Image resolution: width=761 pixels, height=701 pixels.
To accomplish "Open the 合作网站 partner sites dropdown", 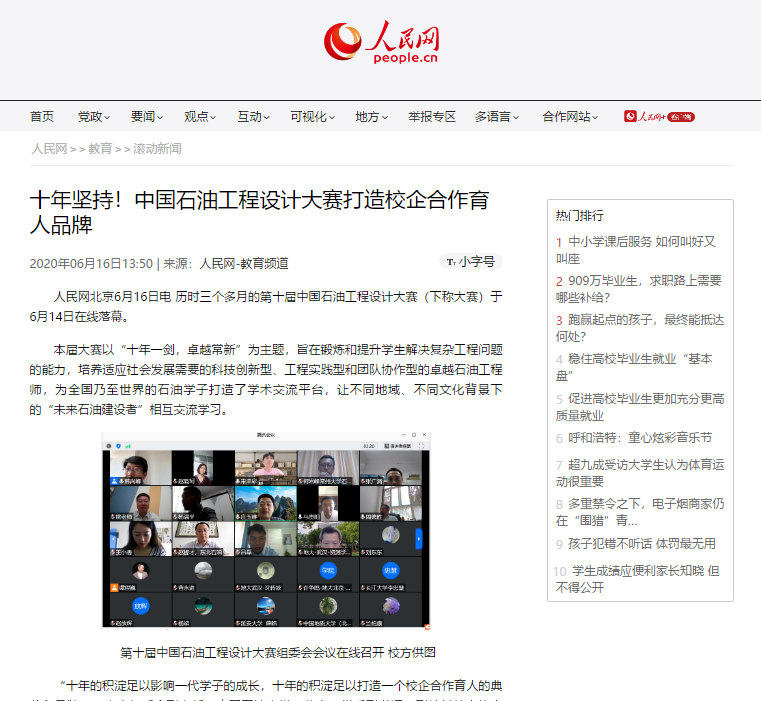I will [x=572, y=117].
